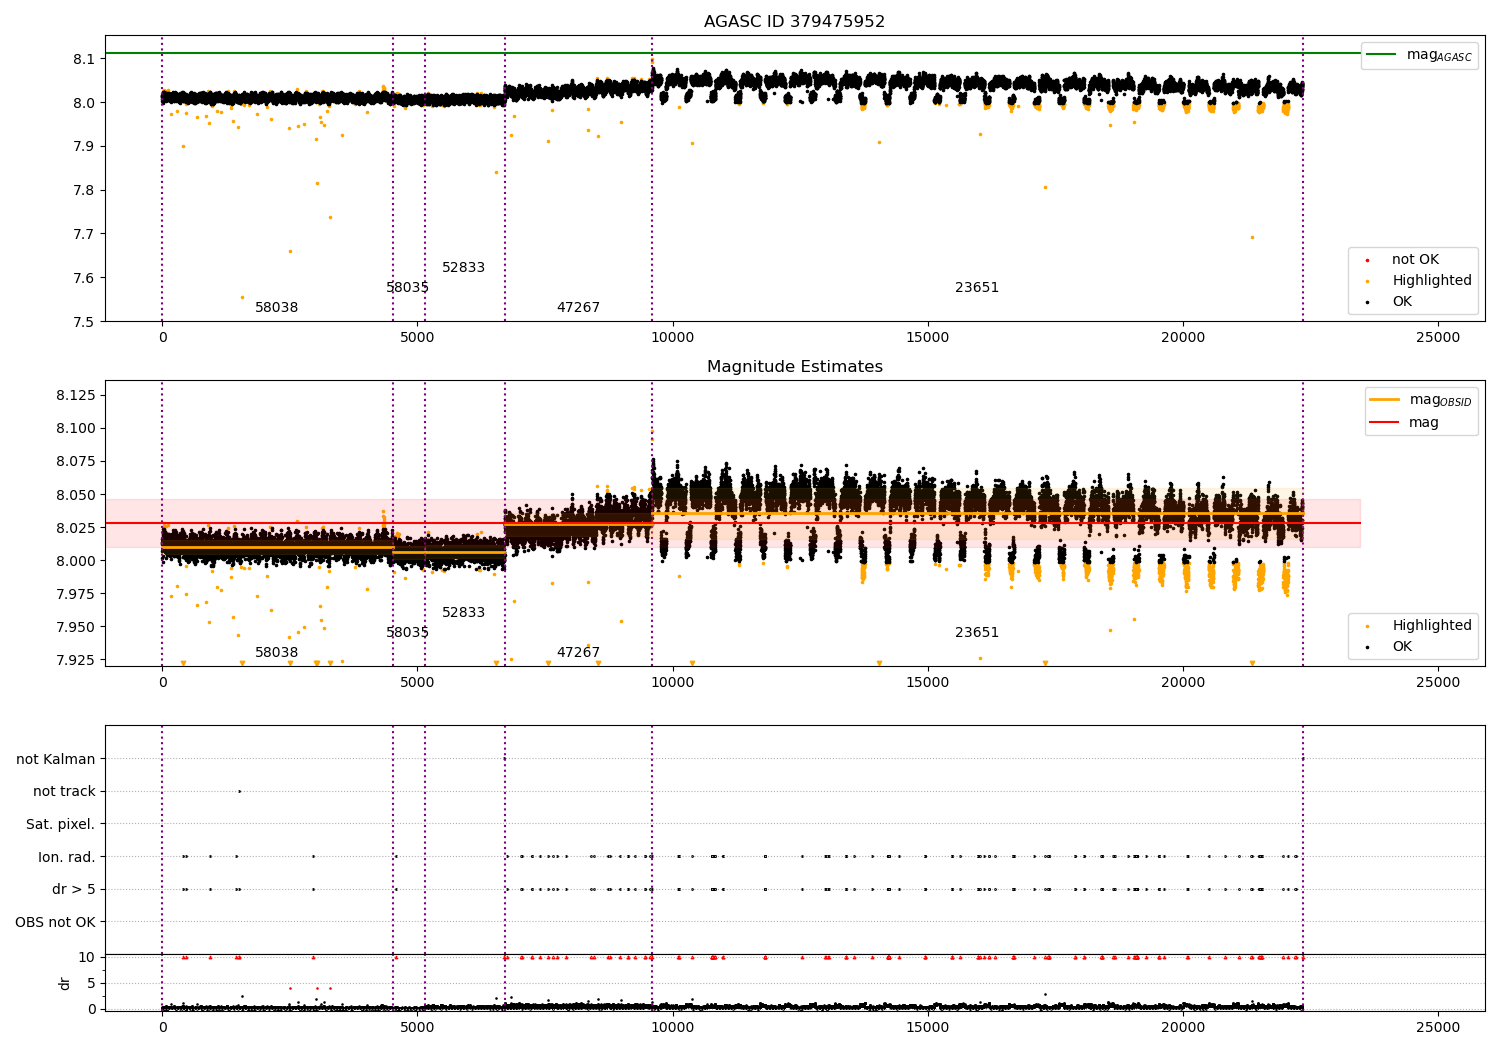The height and width of the screenshot is (1050, 1500).
Task: Click the 'not Kalman' axis label
Action: click(x=56, y=760)
